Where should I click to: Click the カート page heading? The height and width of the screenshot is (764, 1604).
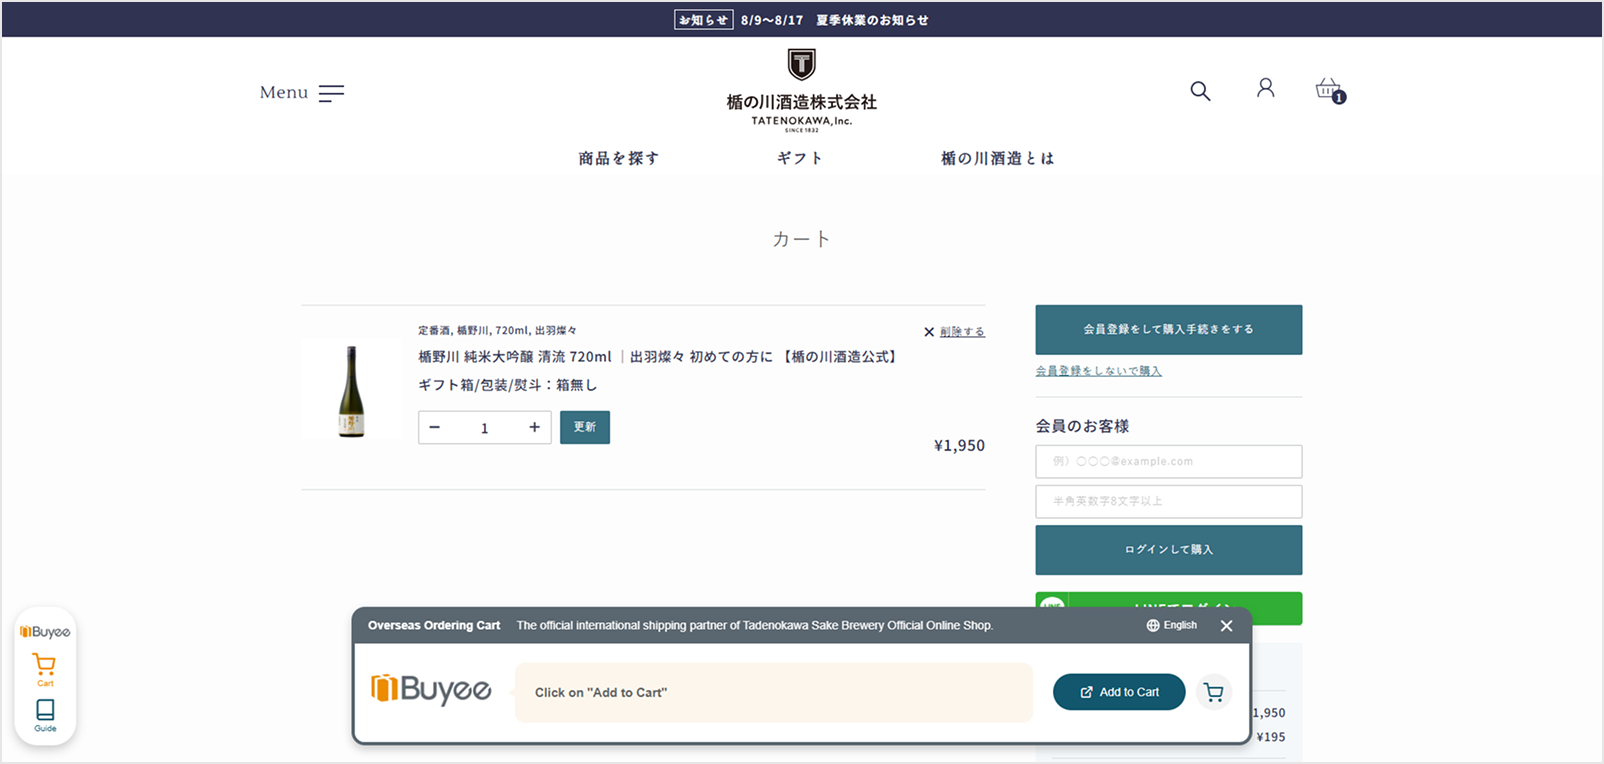tap(801, 239)
